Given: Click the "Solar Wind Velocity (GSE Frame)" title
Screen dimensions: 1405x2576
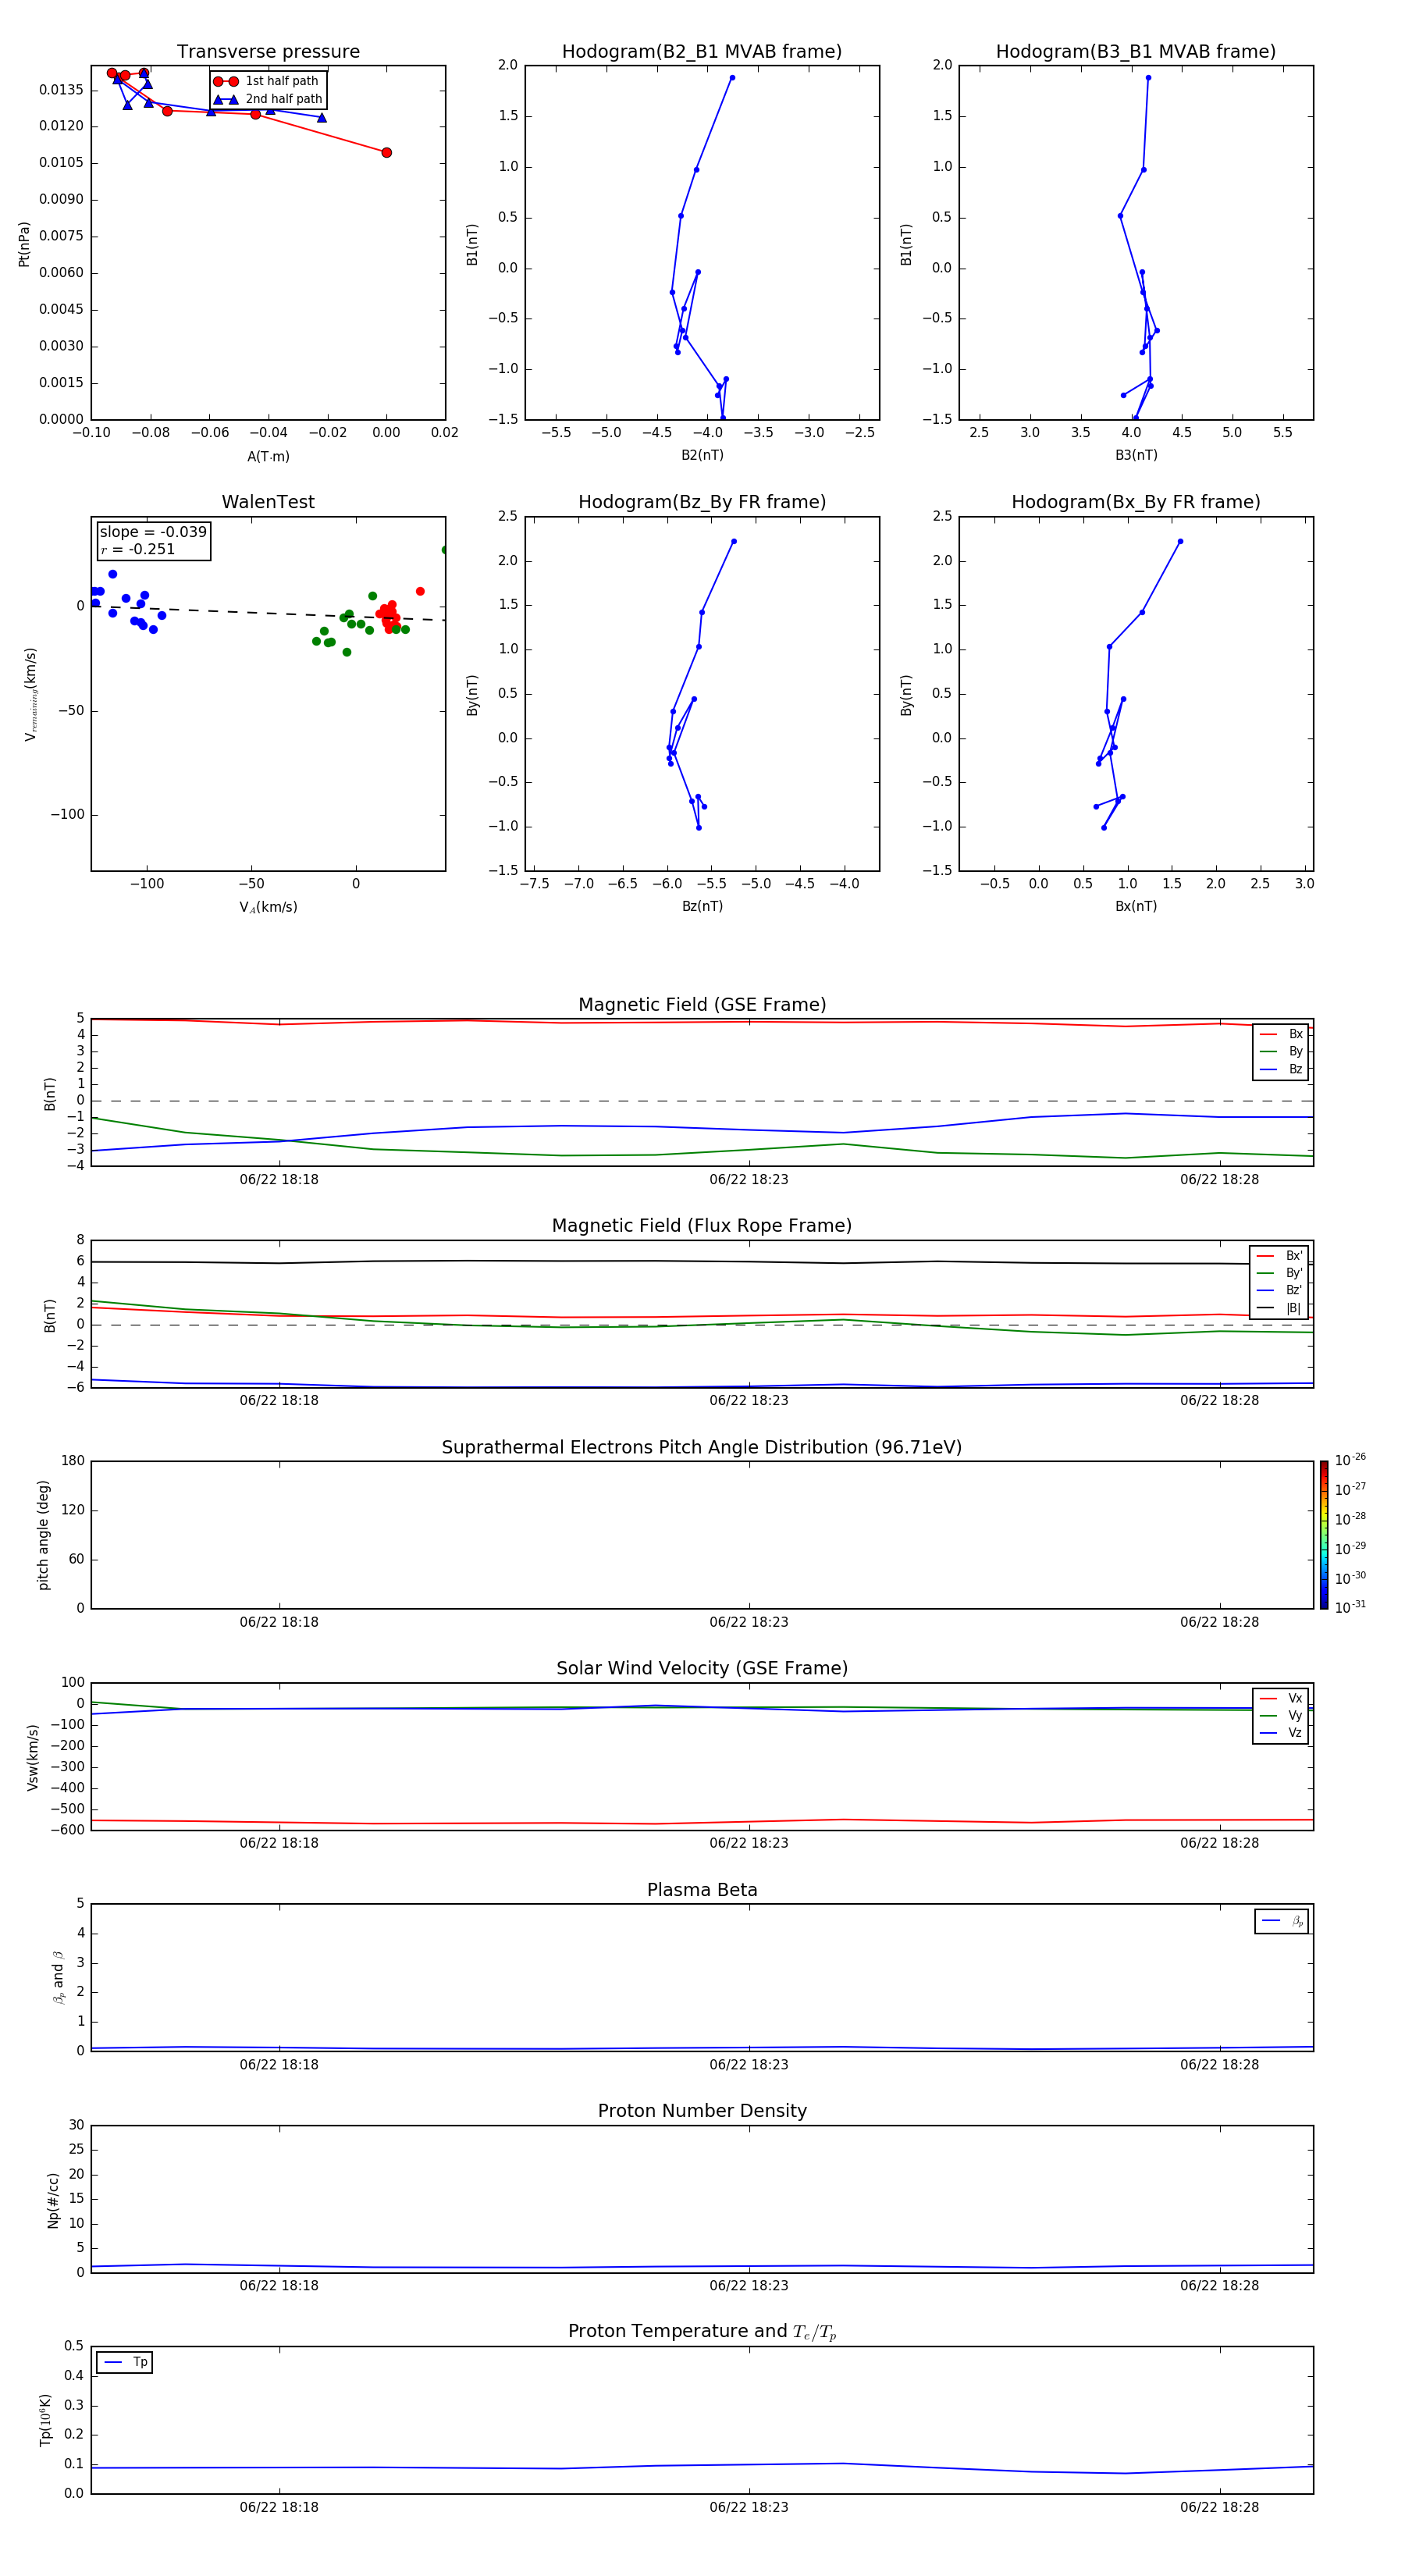Looking at the screenshot, I should coord(702,1669).
